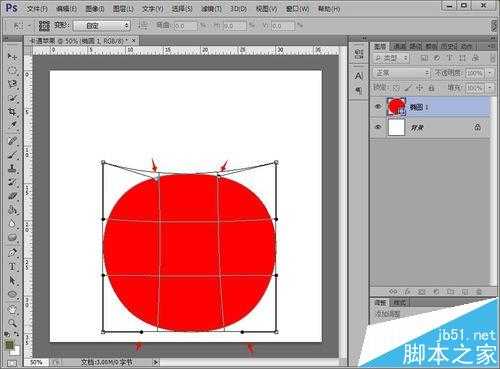Open the layer filter type dropdown

click(x=391, y=58)
